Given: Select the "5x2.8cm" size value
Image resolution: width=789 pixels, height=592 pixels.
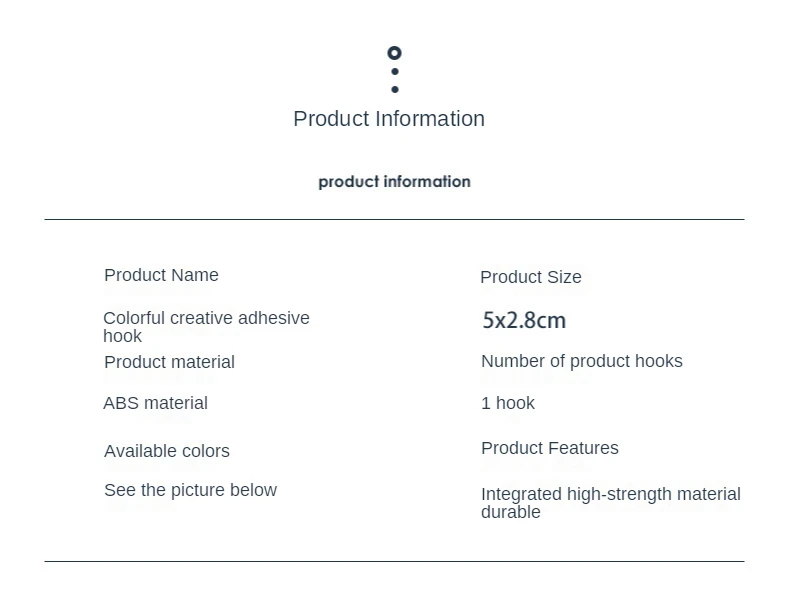Looking at the screenshot, I should point(524,321).
